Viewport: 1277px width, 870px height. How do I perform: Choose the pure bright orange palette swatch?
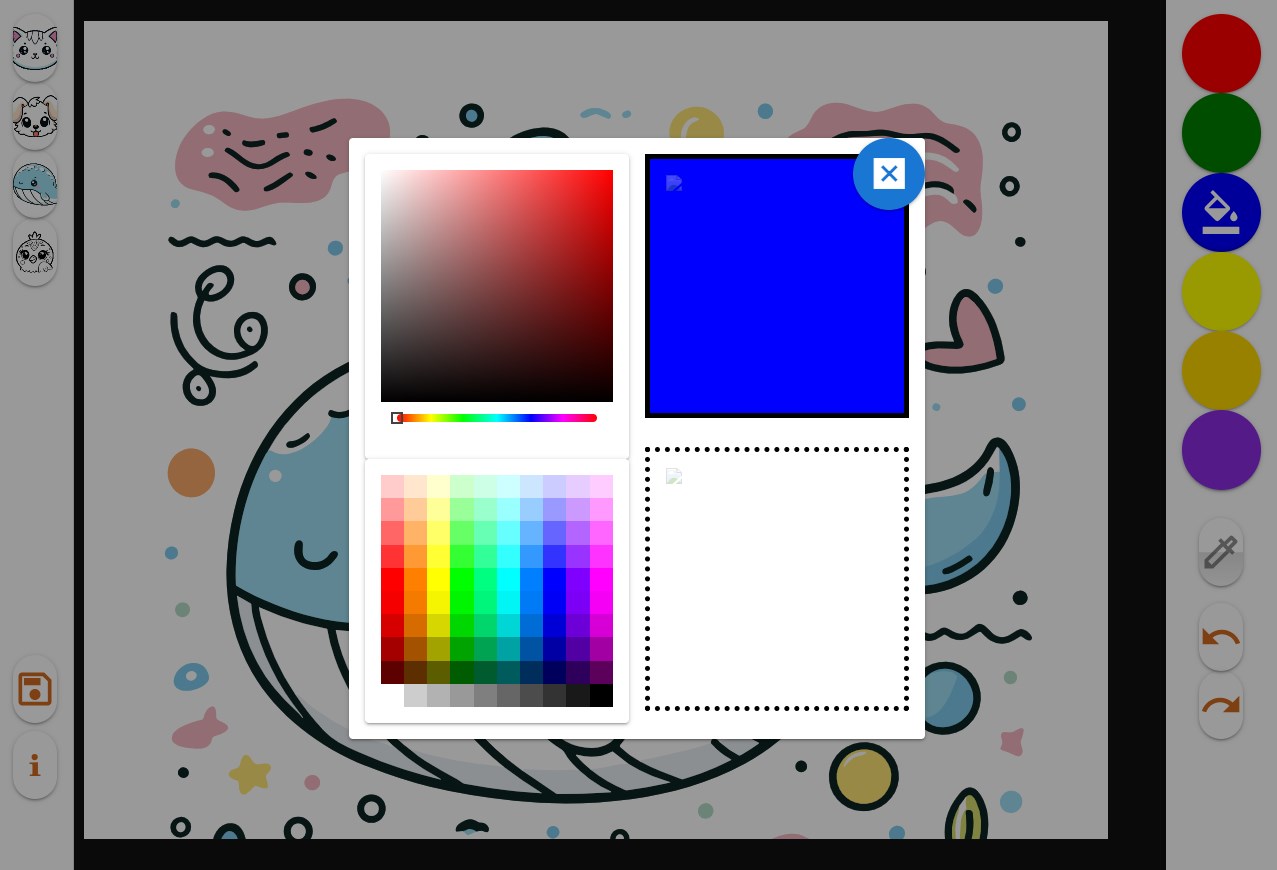pos(415,580)
